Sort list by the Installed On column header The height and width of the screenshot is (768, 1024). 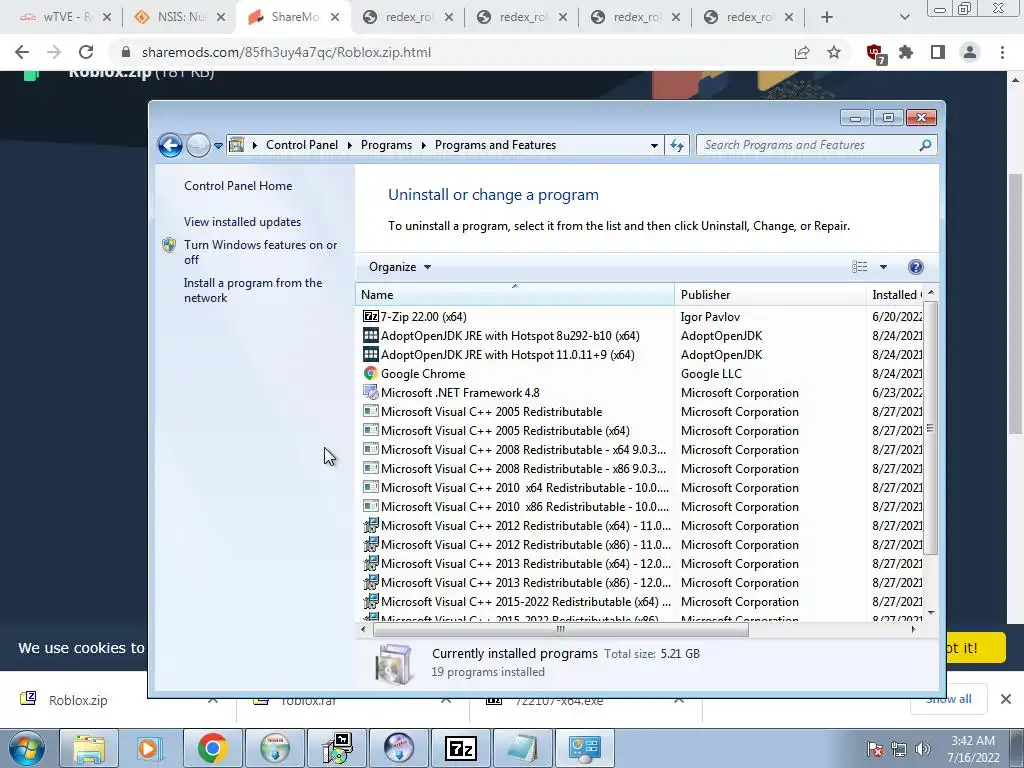(895, 295)
